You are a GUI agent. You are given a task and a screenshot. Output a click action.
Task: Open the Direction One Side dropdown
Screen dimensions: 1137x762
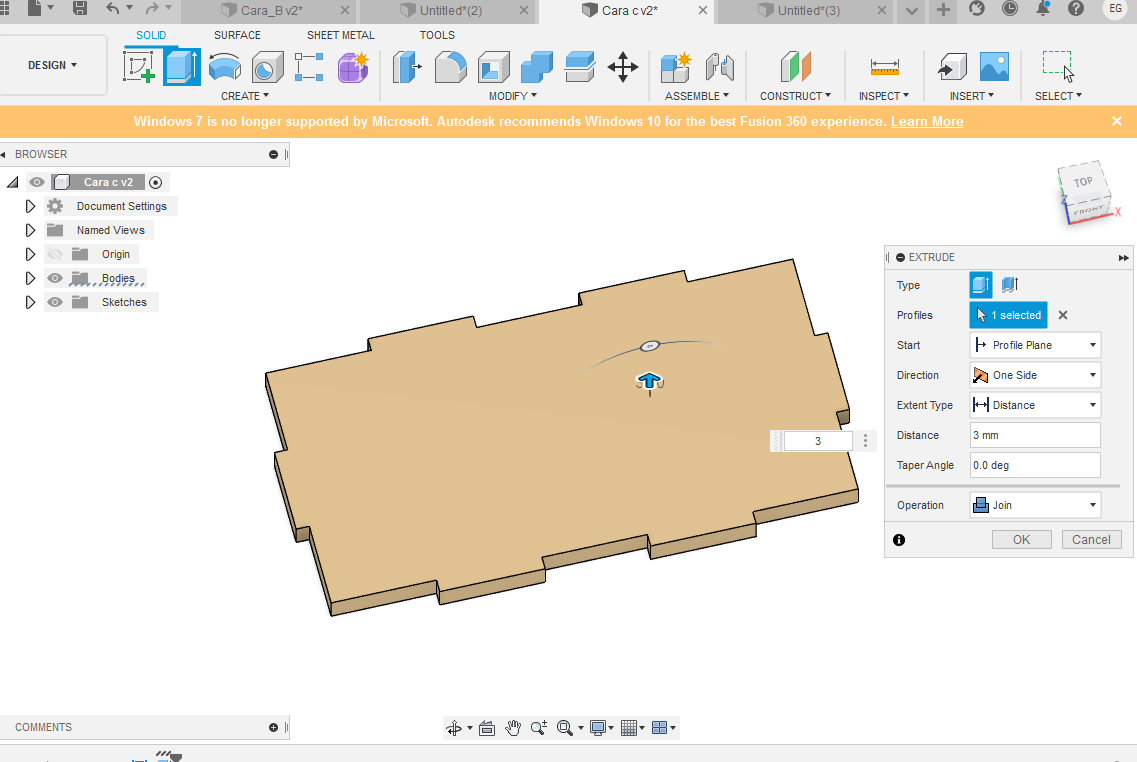tap(1035, 375)
